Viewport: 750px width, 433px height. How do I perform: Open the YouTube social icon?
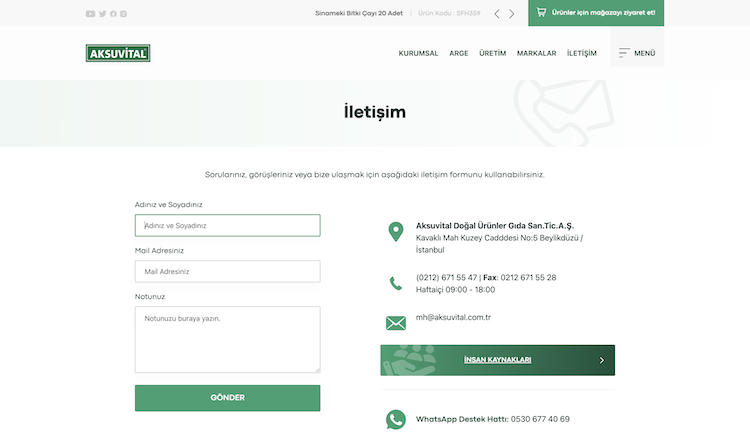(x=90, y=14)
